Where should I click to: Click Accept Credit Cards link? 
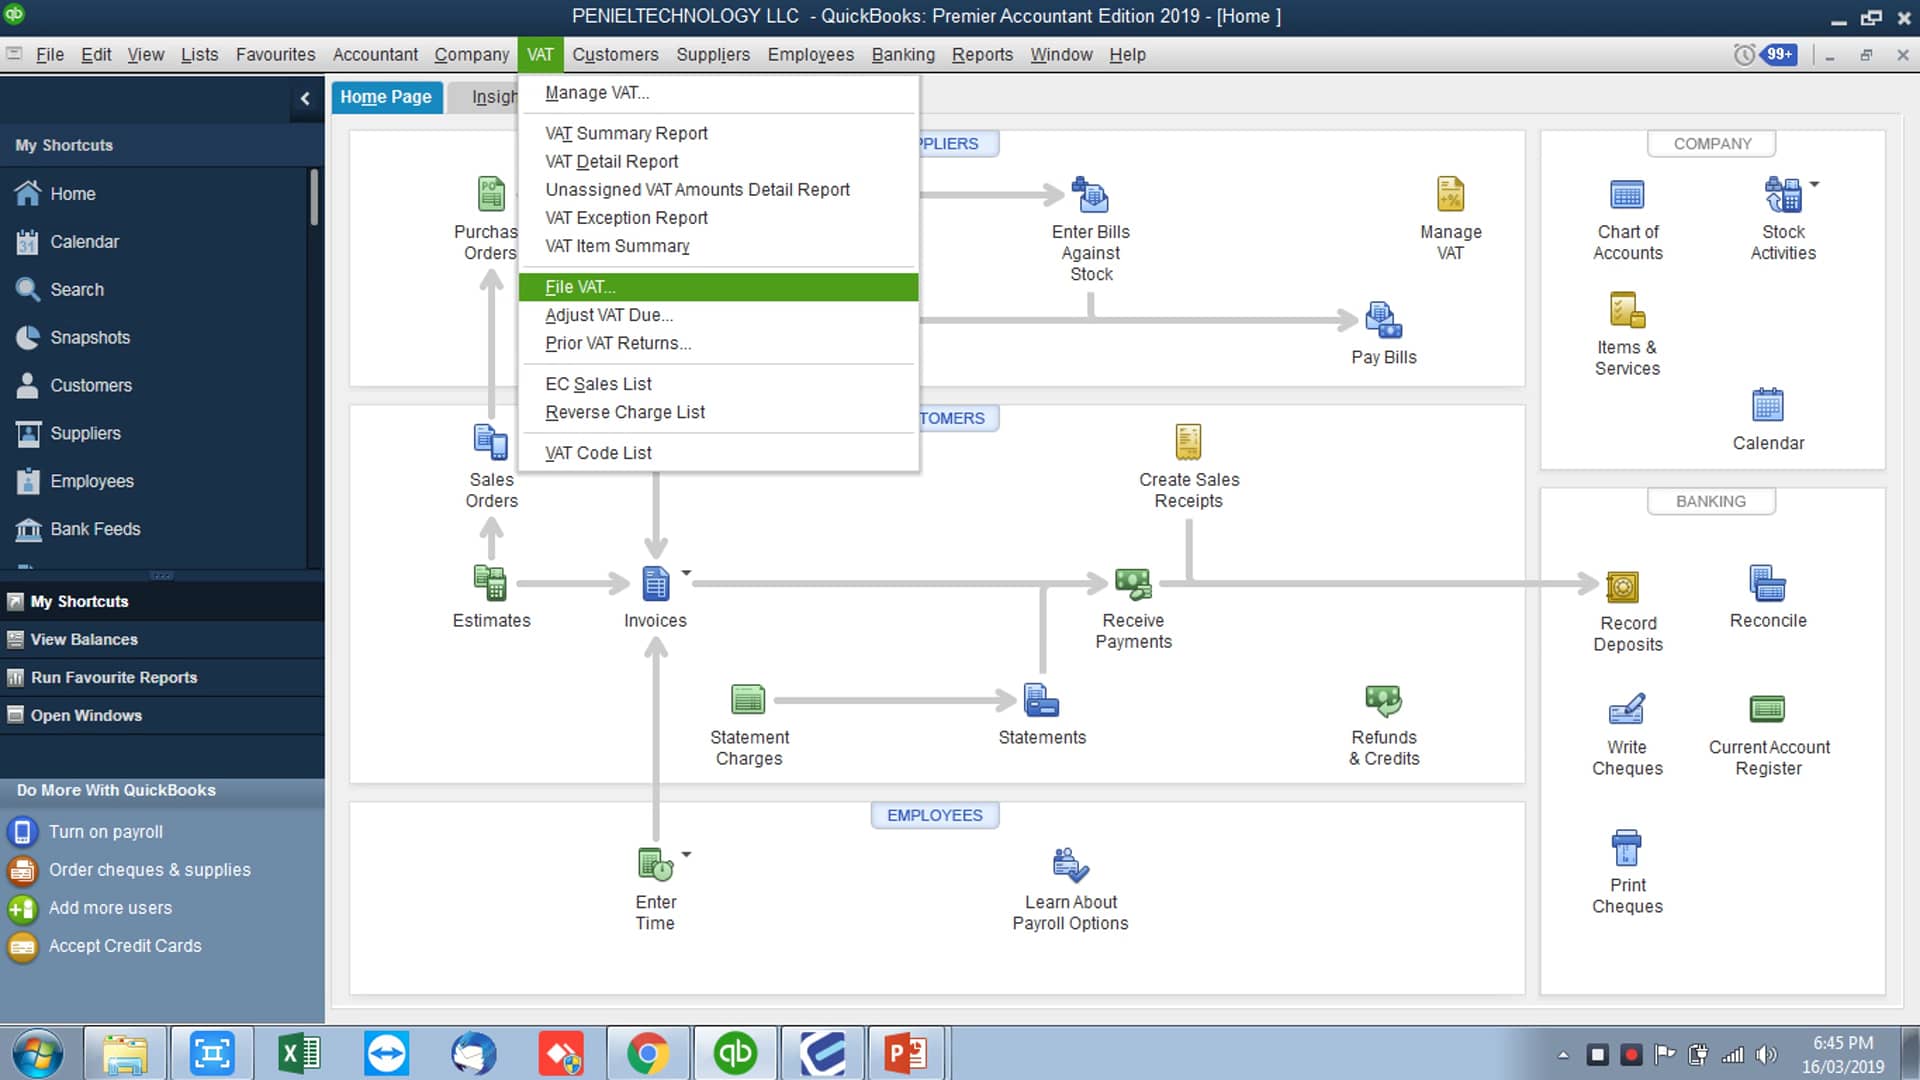coord(124,945)
